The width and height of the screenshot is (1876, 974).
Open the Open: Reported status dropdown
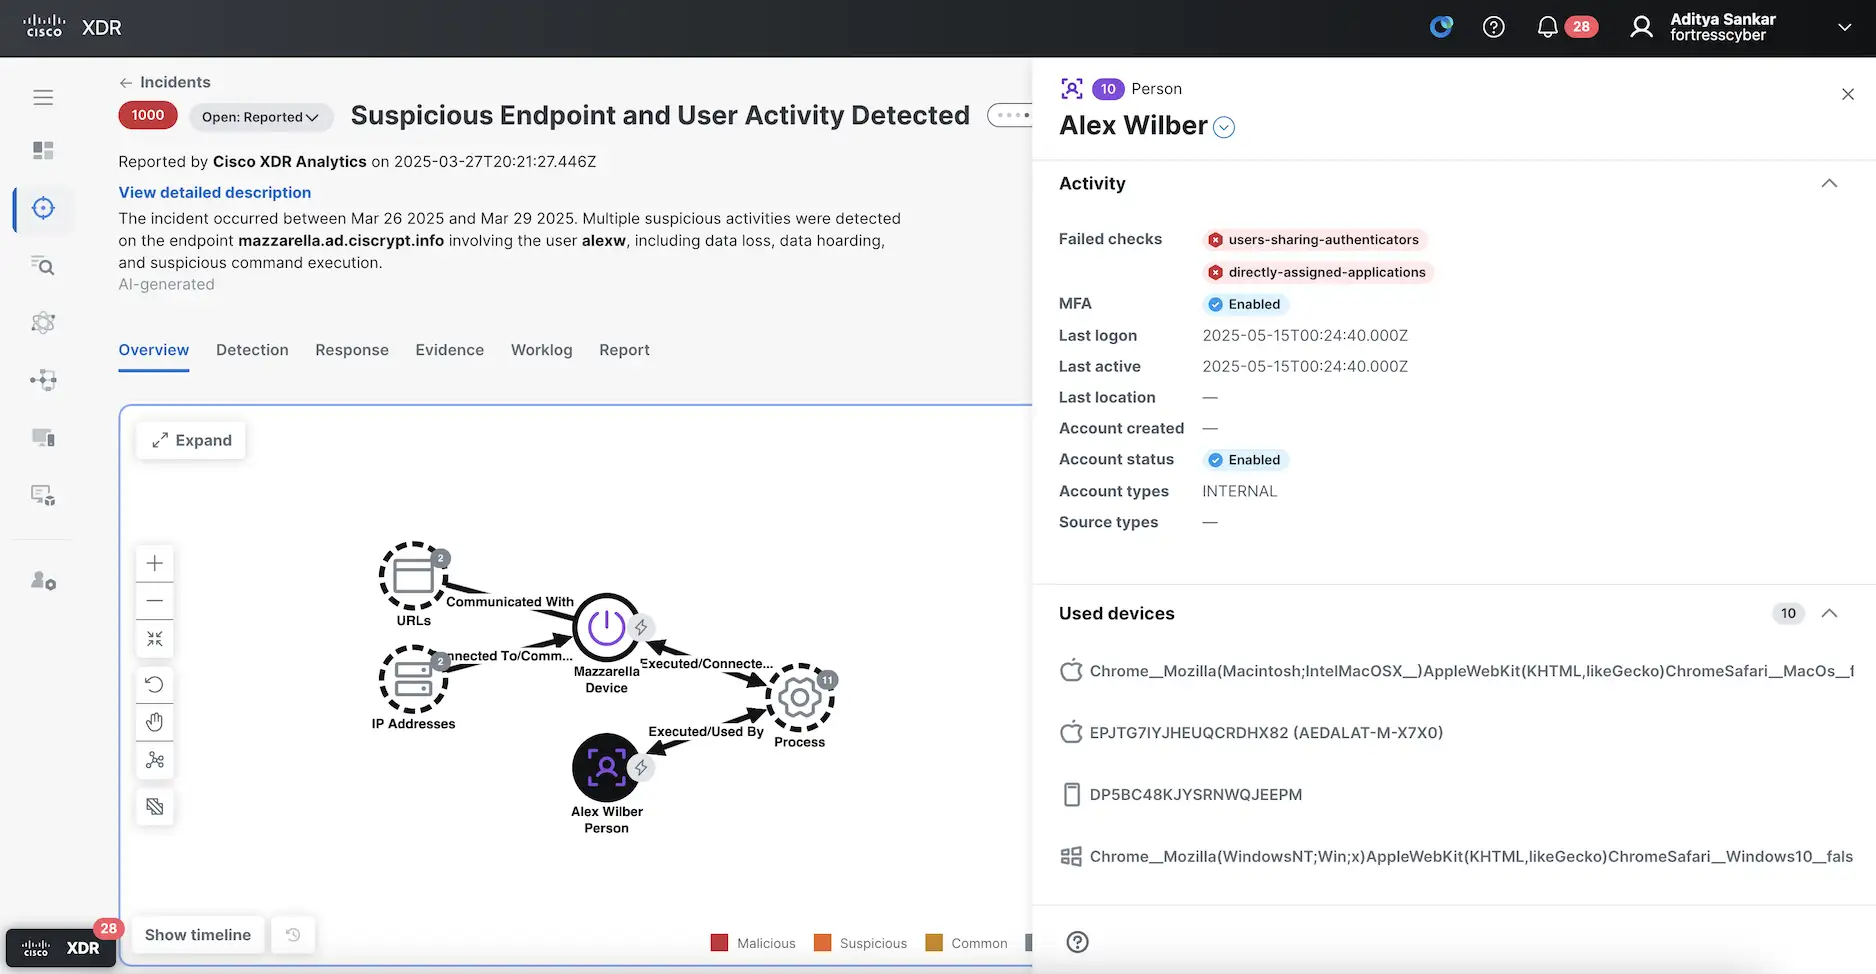pos(260,117)
